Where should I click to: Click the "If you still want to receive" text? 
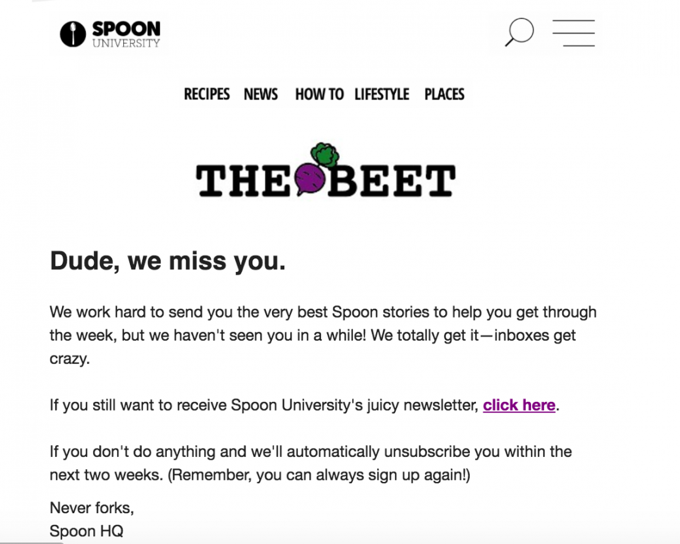(x=265, y=405)
